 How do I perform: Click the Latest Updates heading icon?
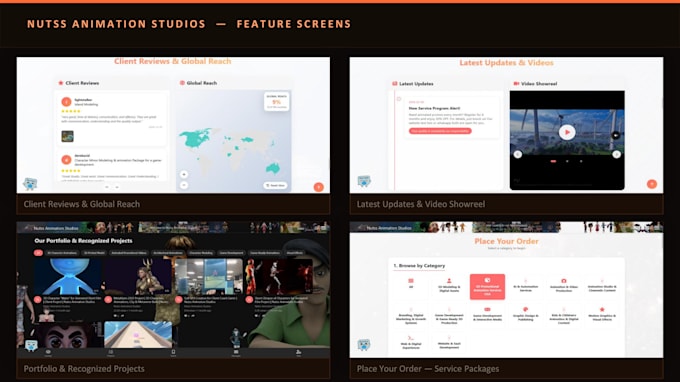tap(395, 84)
